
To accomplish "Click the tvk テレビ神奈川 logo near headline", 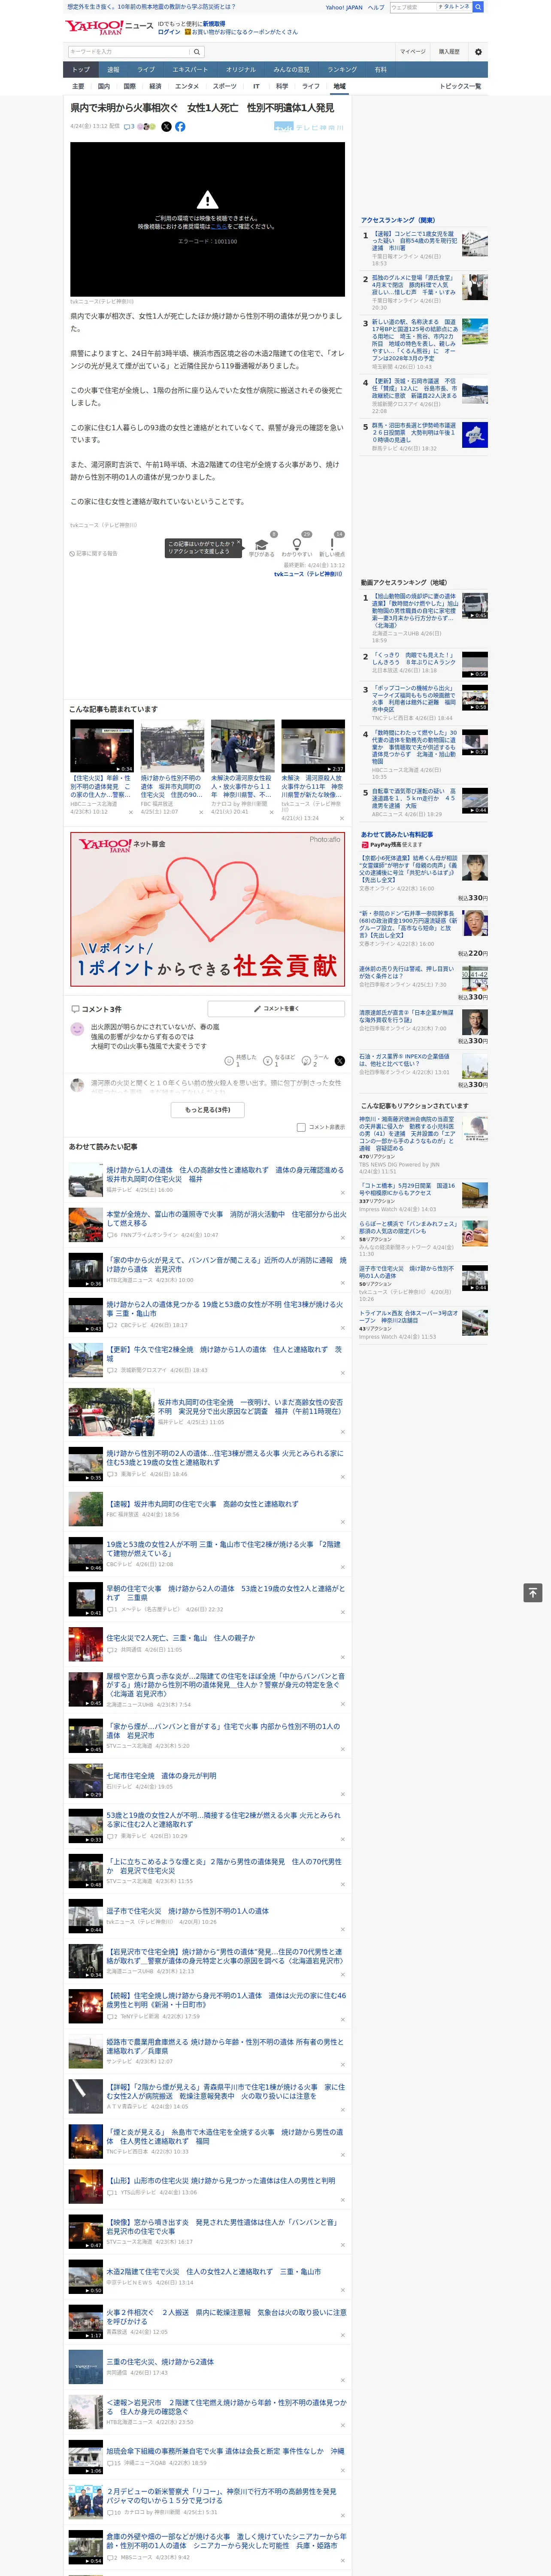I will point(309,127).
